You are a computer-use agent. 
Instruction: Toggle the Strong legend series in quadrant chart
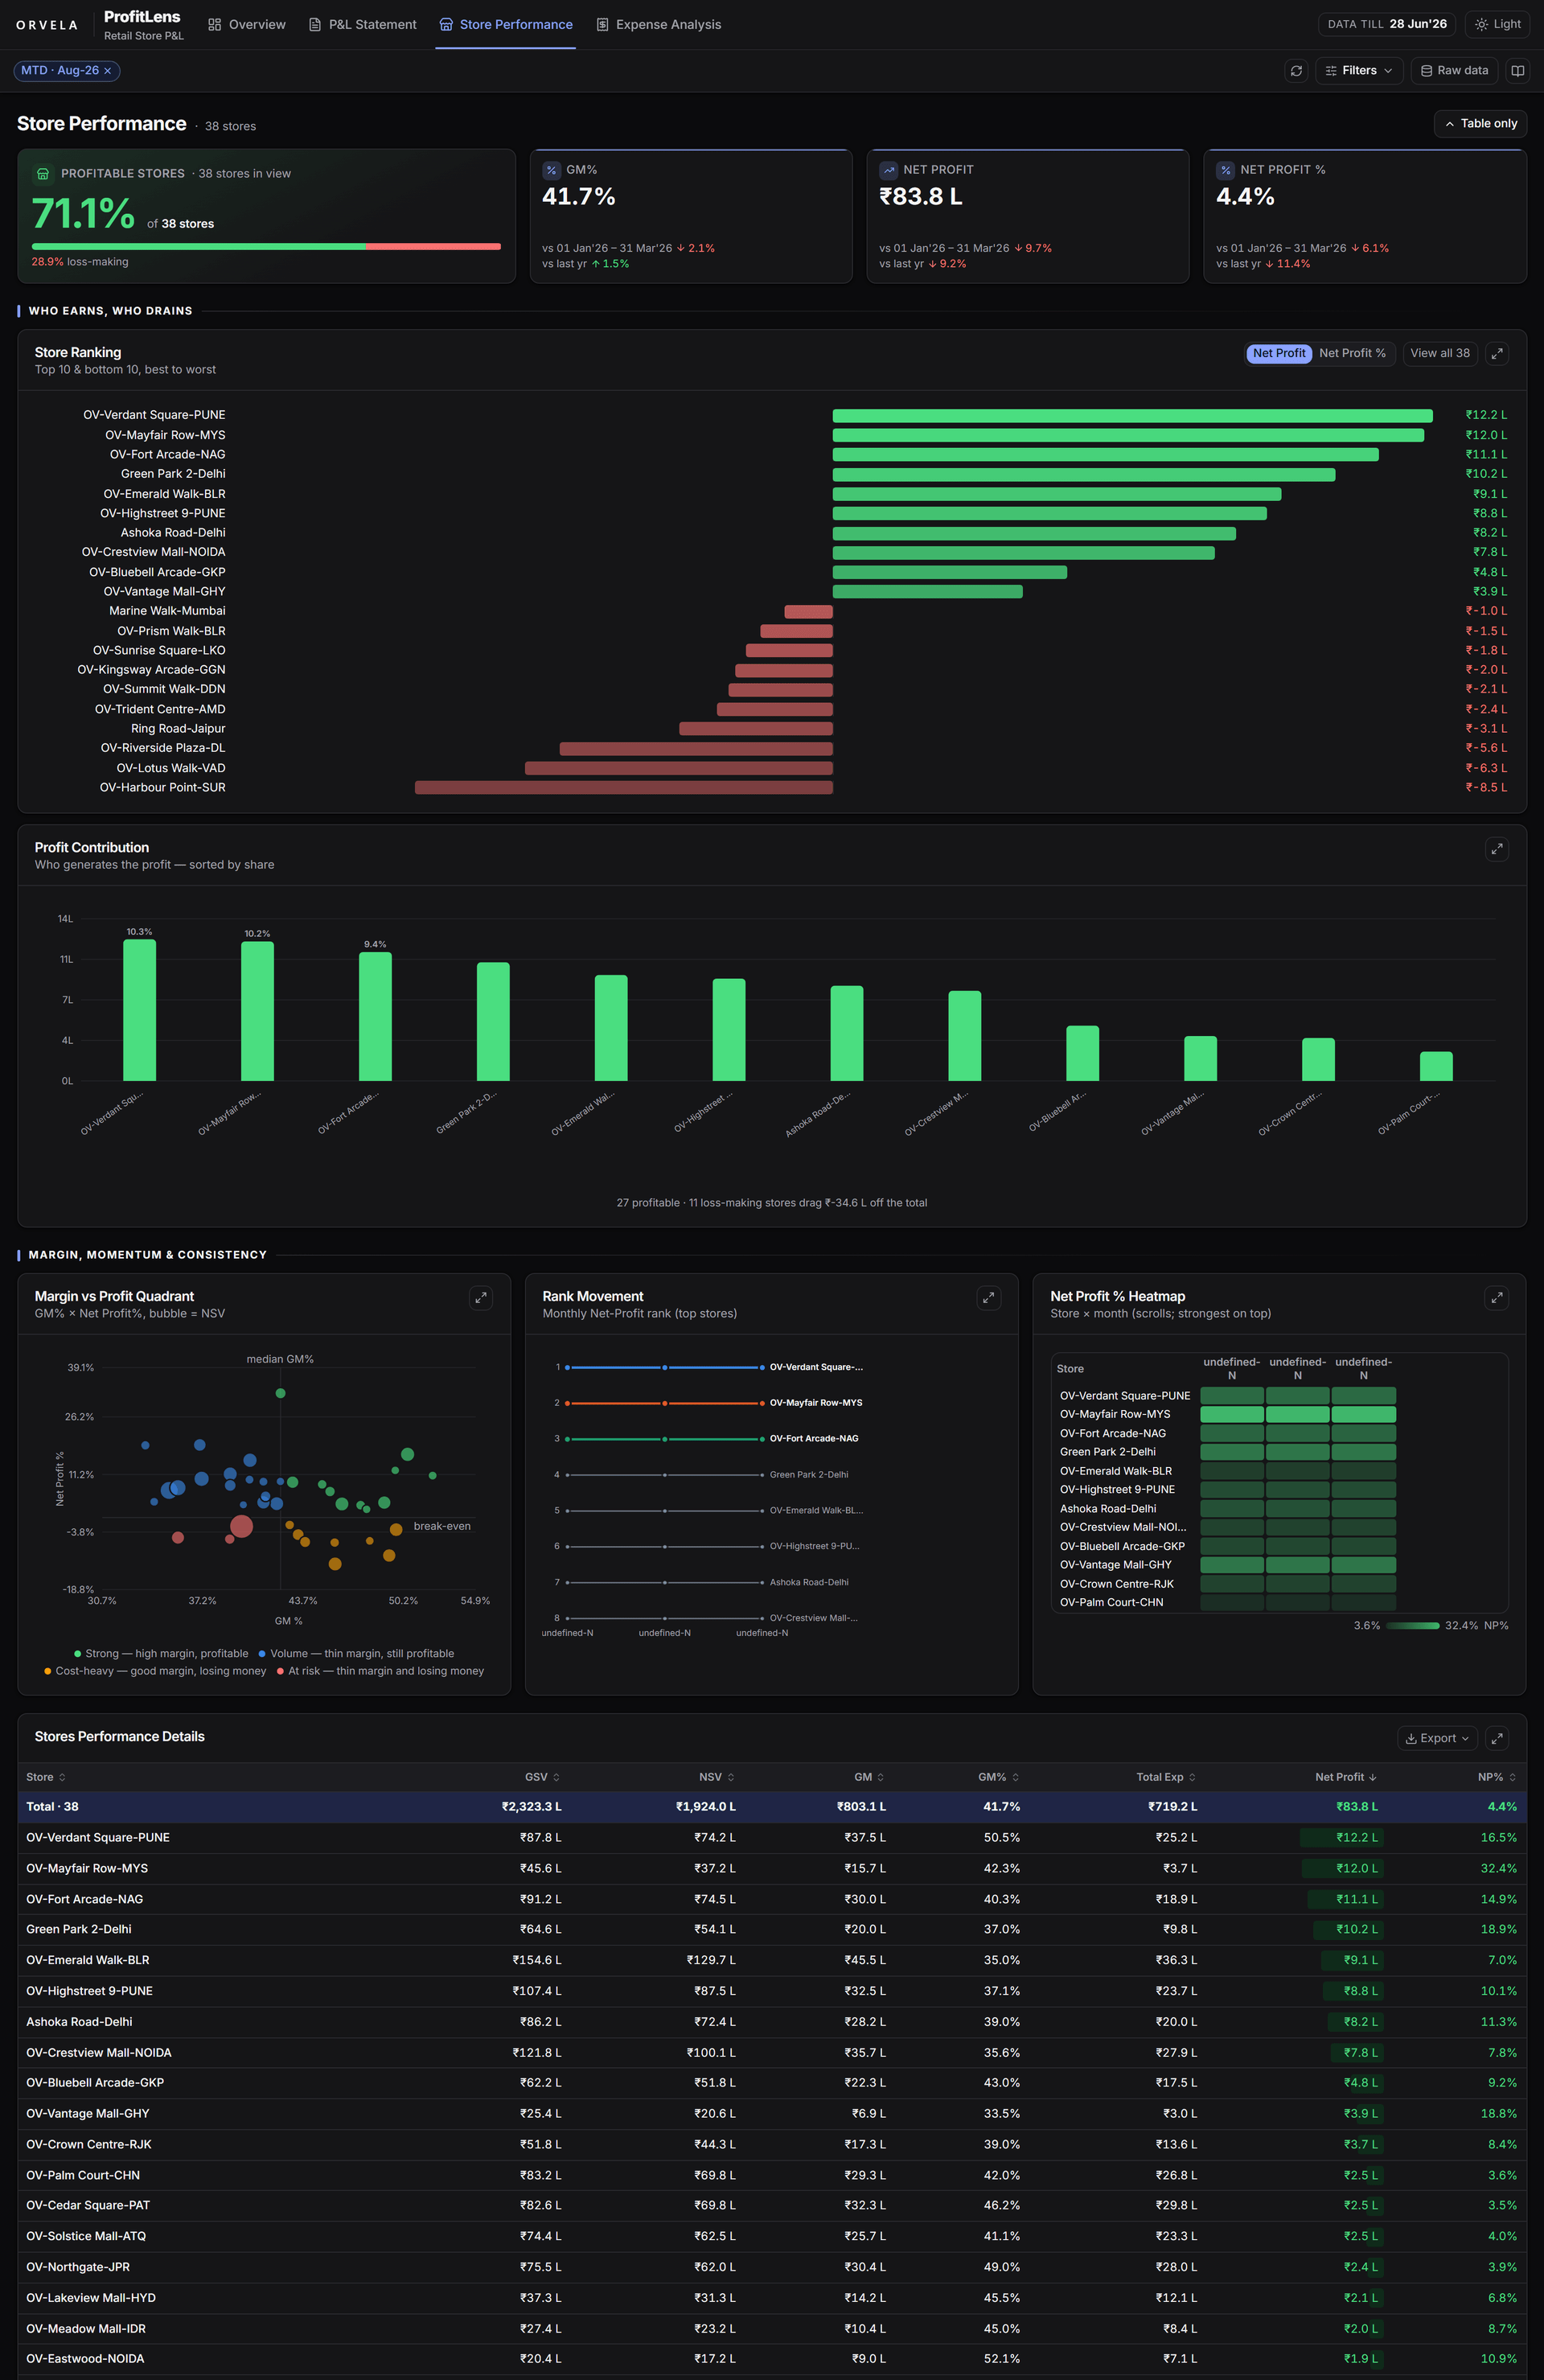[161, 1654]
